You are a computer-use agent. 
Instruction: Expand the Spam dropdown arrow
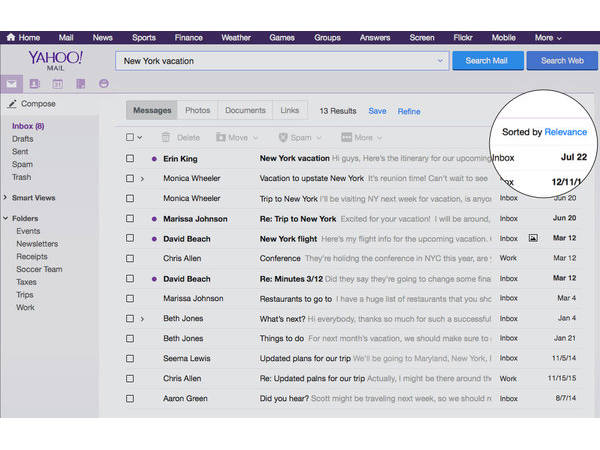[x=319, y=138]
